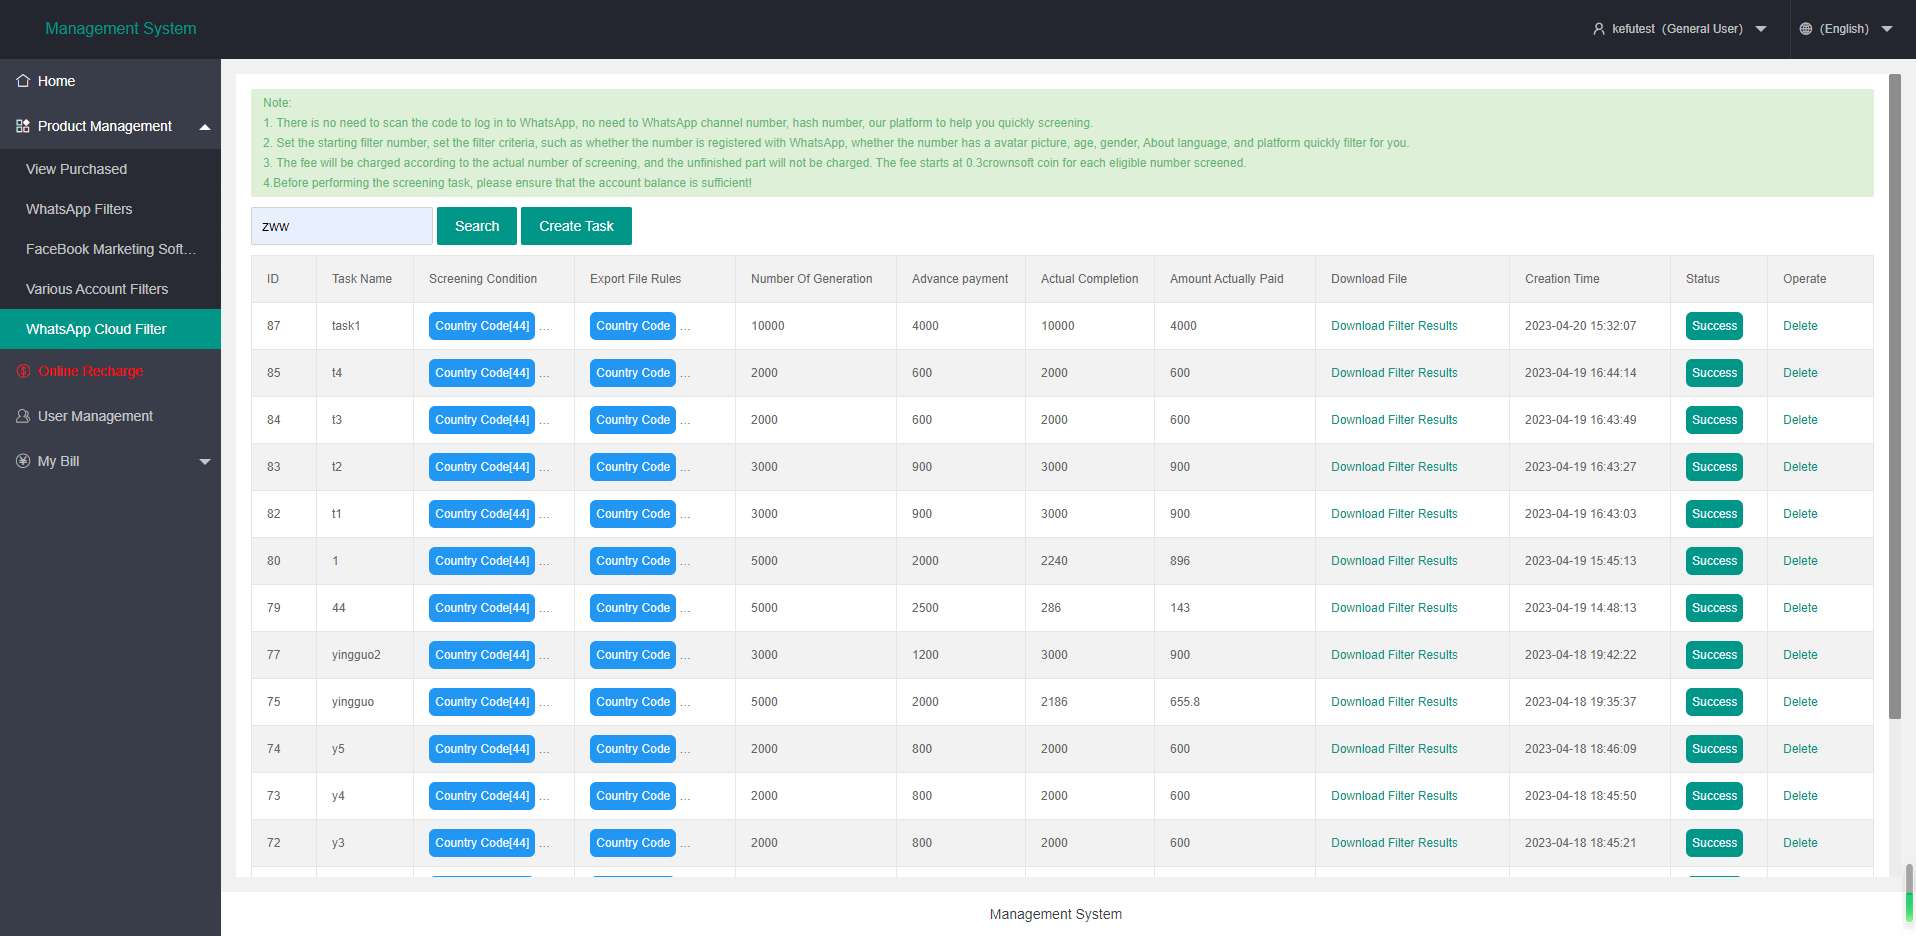This screenshot has width=1916, height=936.
Task: Click the globe language icon
Action: coord(1806,29)
